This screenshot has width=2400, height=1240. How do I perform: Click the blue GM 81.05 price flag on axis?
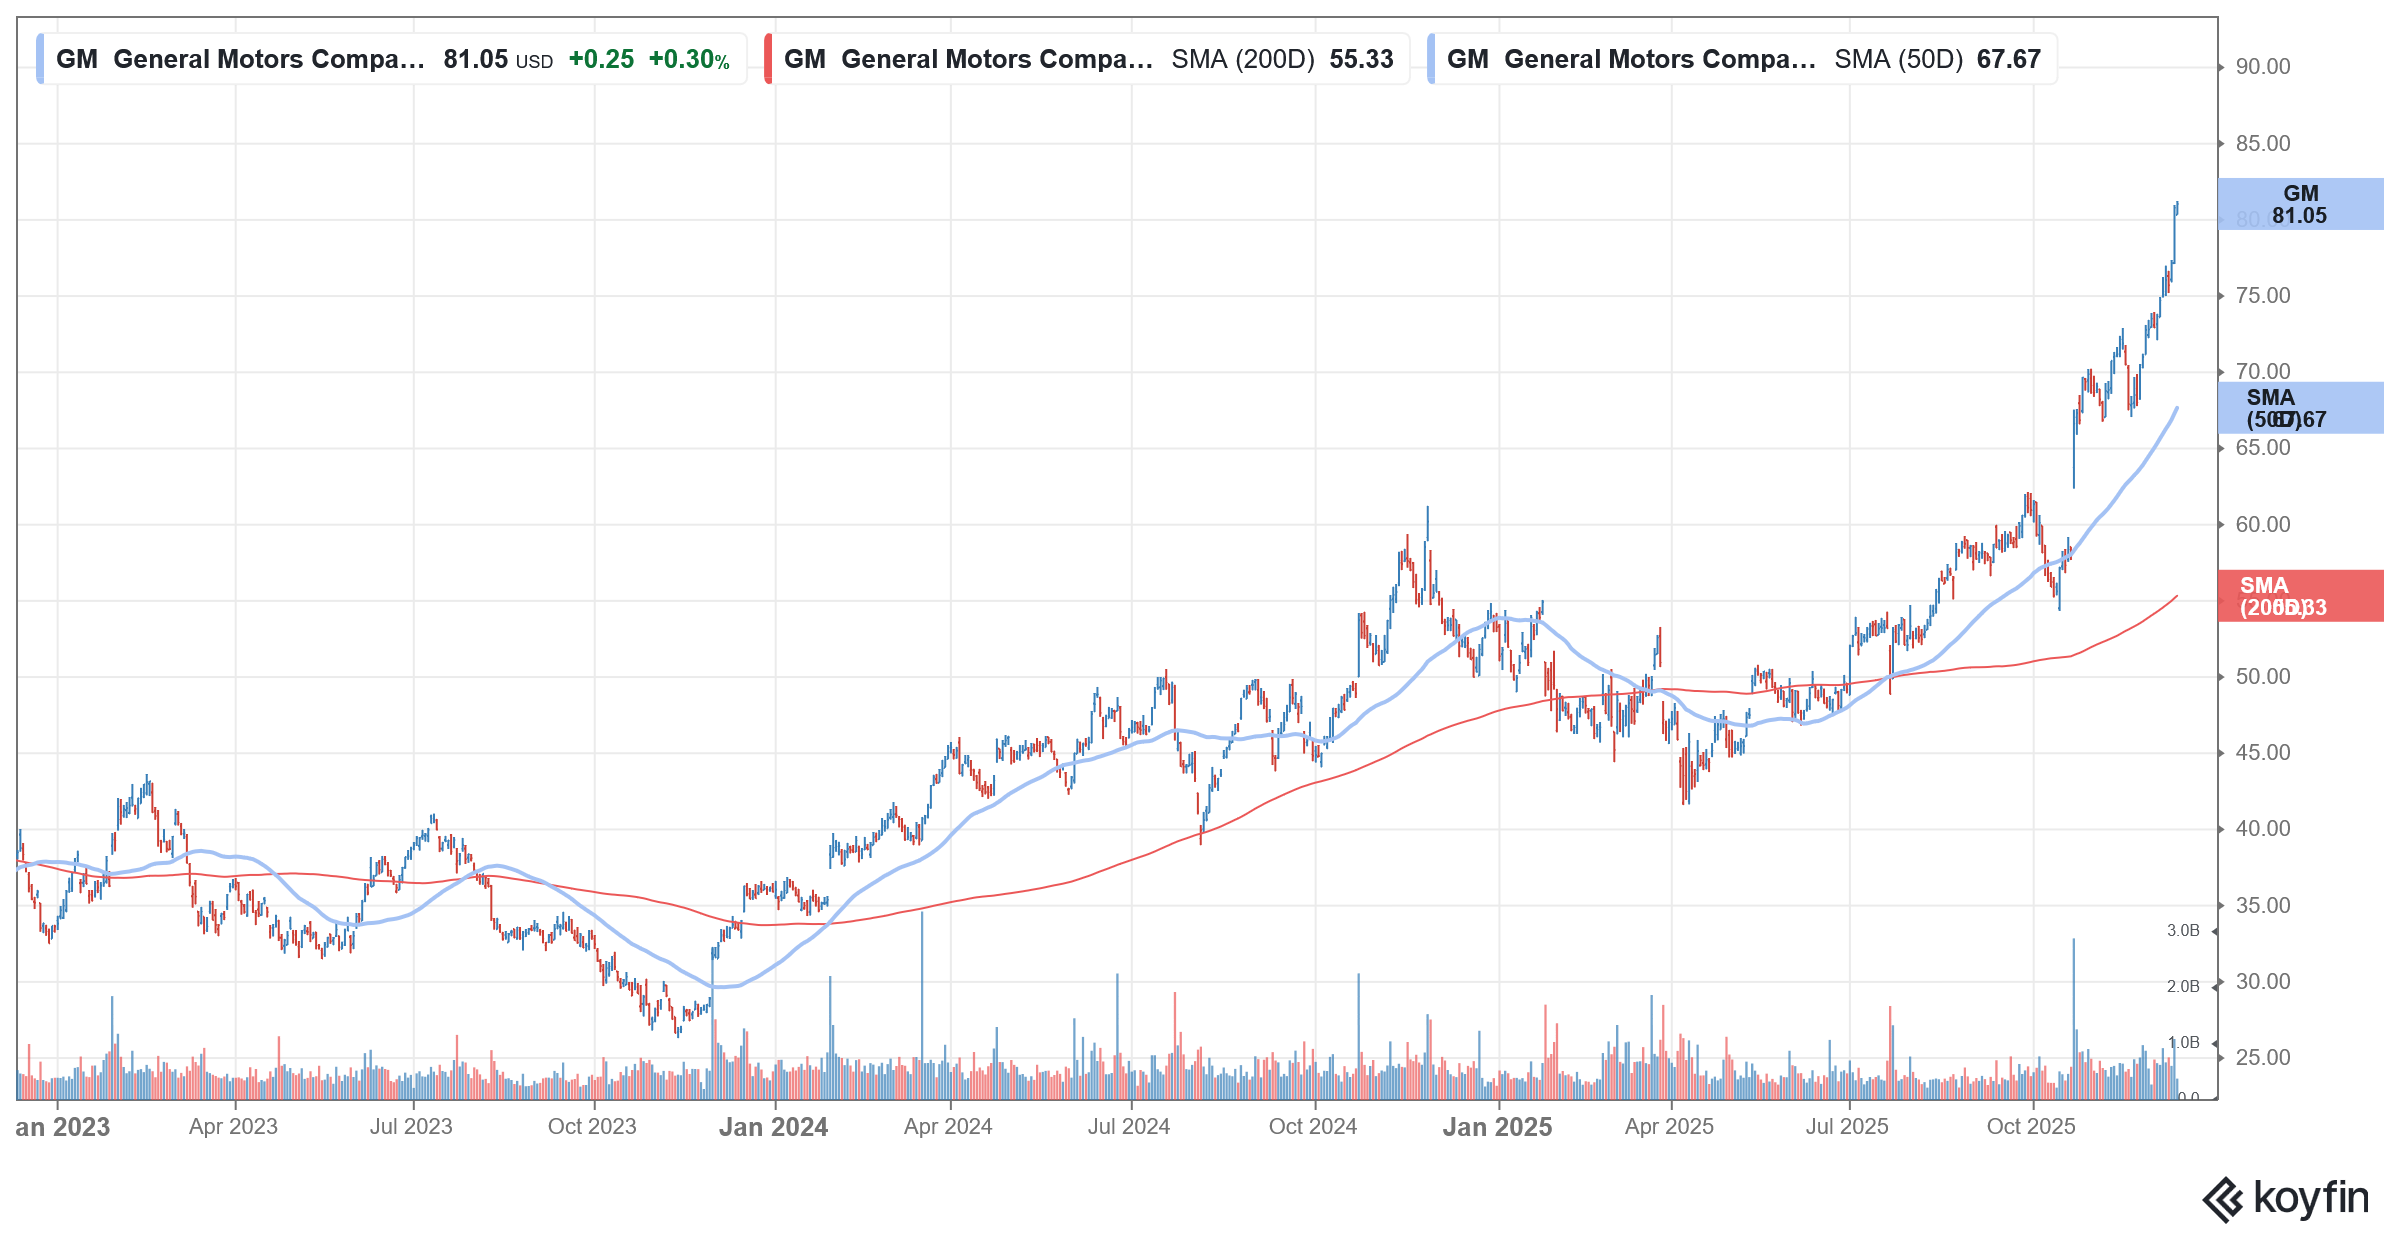2300,204
